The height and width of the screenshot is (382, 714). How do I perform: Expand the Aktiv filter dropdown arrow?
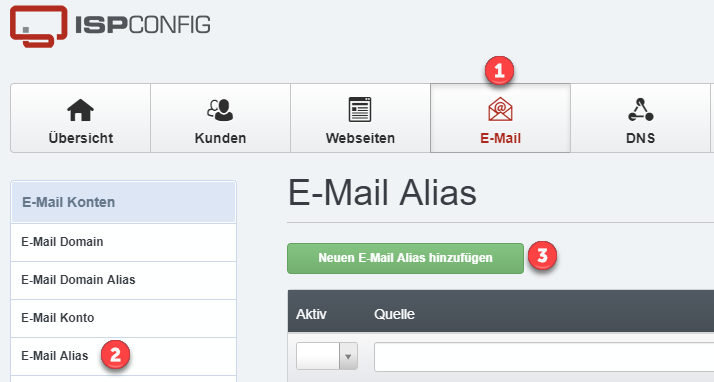(348, 357)
